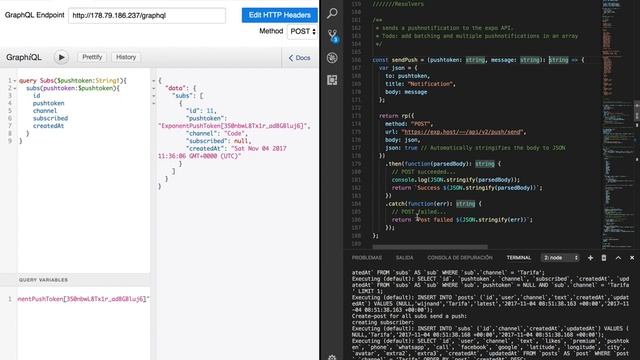640x360 pixels.
Task: Open VS Code Search from activity bar
Action: click(x=332, y=13)
